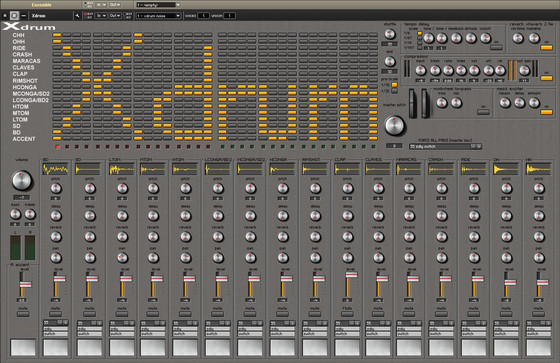Click the compressor thresh knob
This screenshot has height=363, width=560.
tap(435, 70)
